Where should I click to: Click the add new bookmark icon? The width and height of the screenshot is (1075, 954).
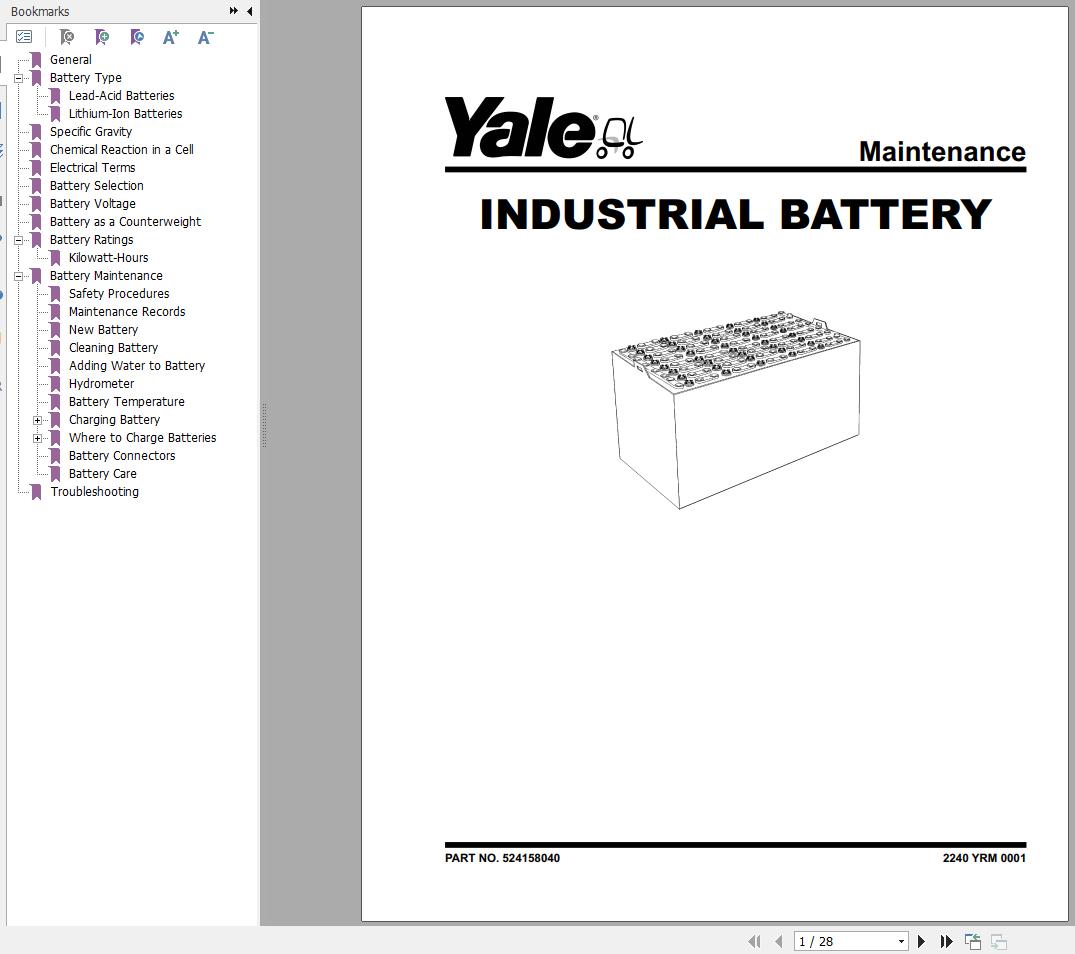coord(102,37)
